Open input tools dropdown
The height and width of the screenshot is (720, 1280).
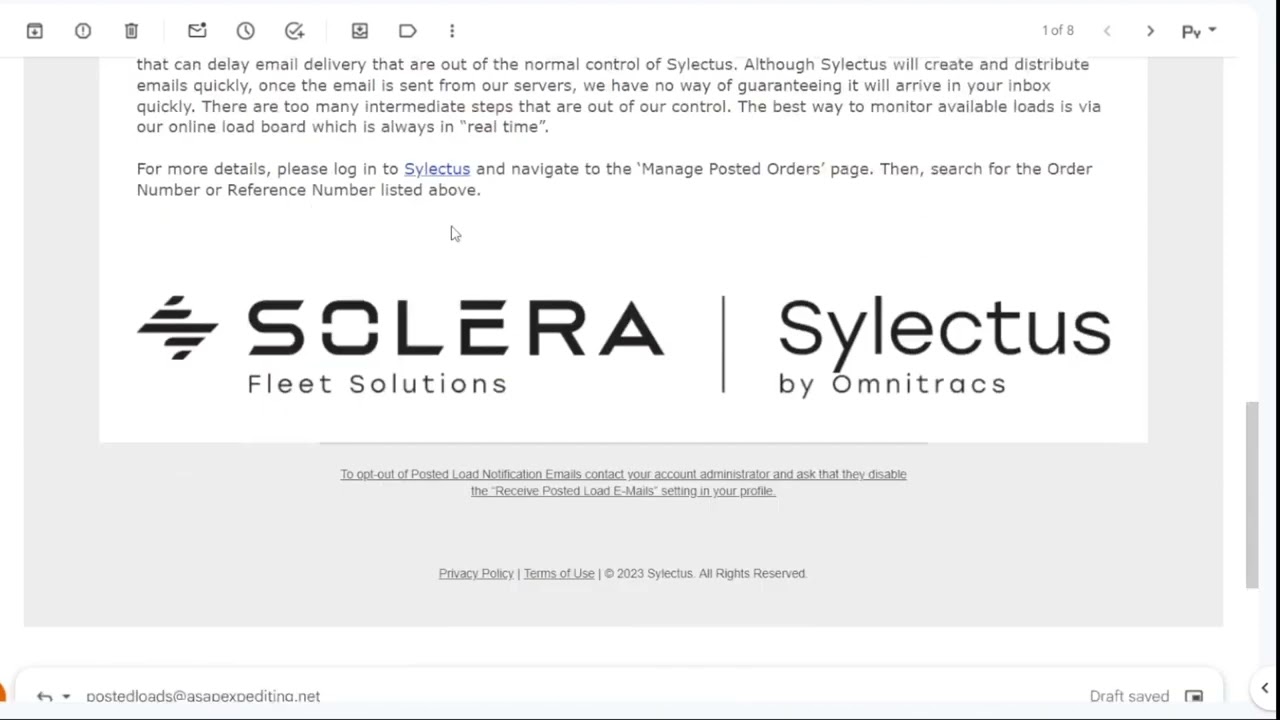[x=1199, y=31]
